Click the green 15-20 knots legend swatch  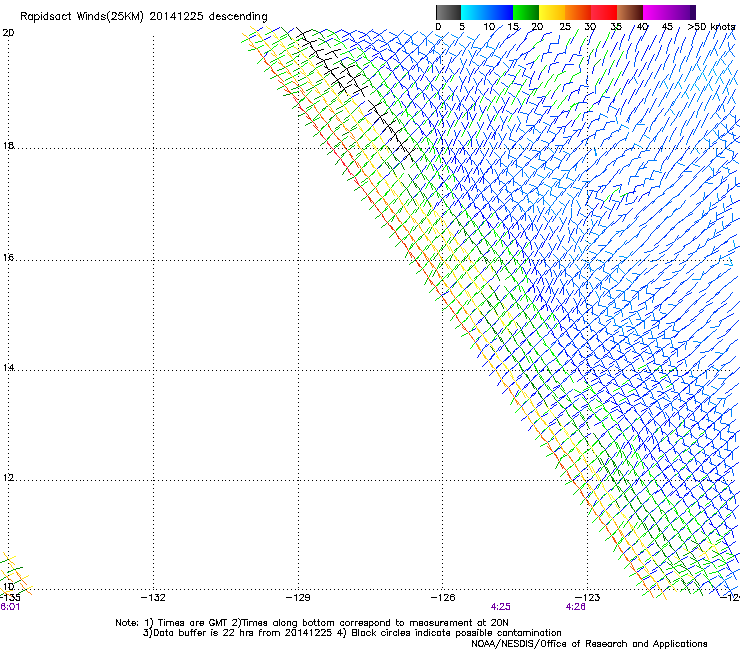pyautogui.click(x=526, y=12)
